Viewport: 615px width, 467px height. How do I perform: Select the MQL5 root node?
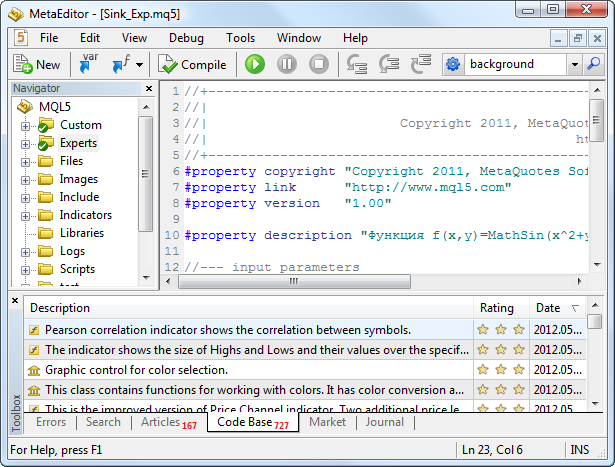(x=55, y=107)
